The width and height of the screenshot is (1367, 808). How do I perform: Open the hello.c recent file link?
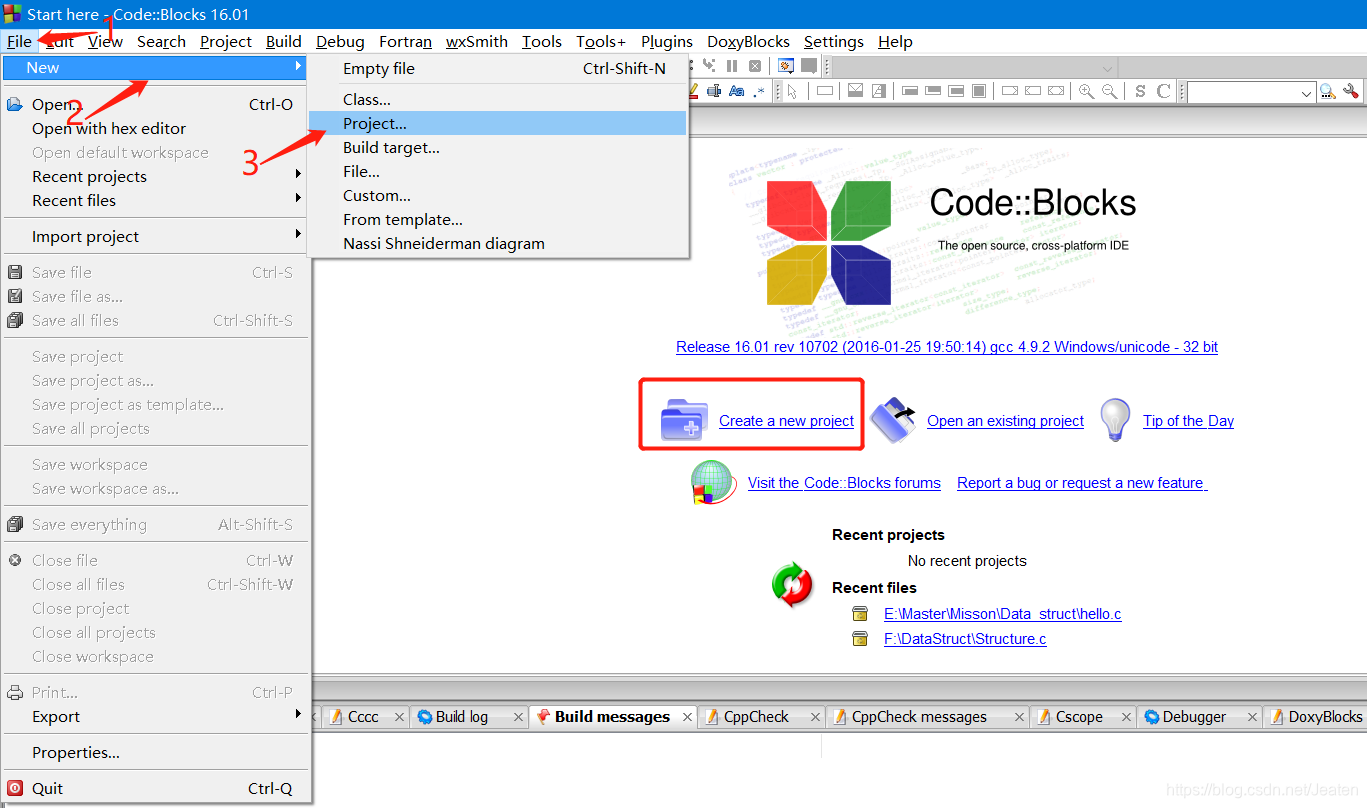pyautogui.click(x=1002, y=613)
